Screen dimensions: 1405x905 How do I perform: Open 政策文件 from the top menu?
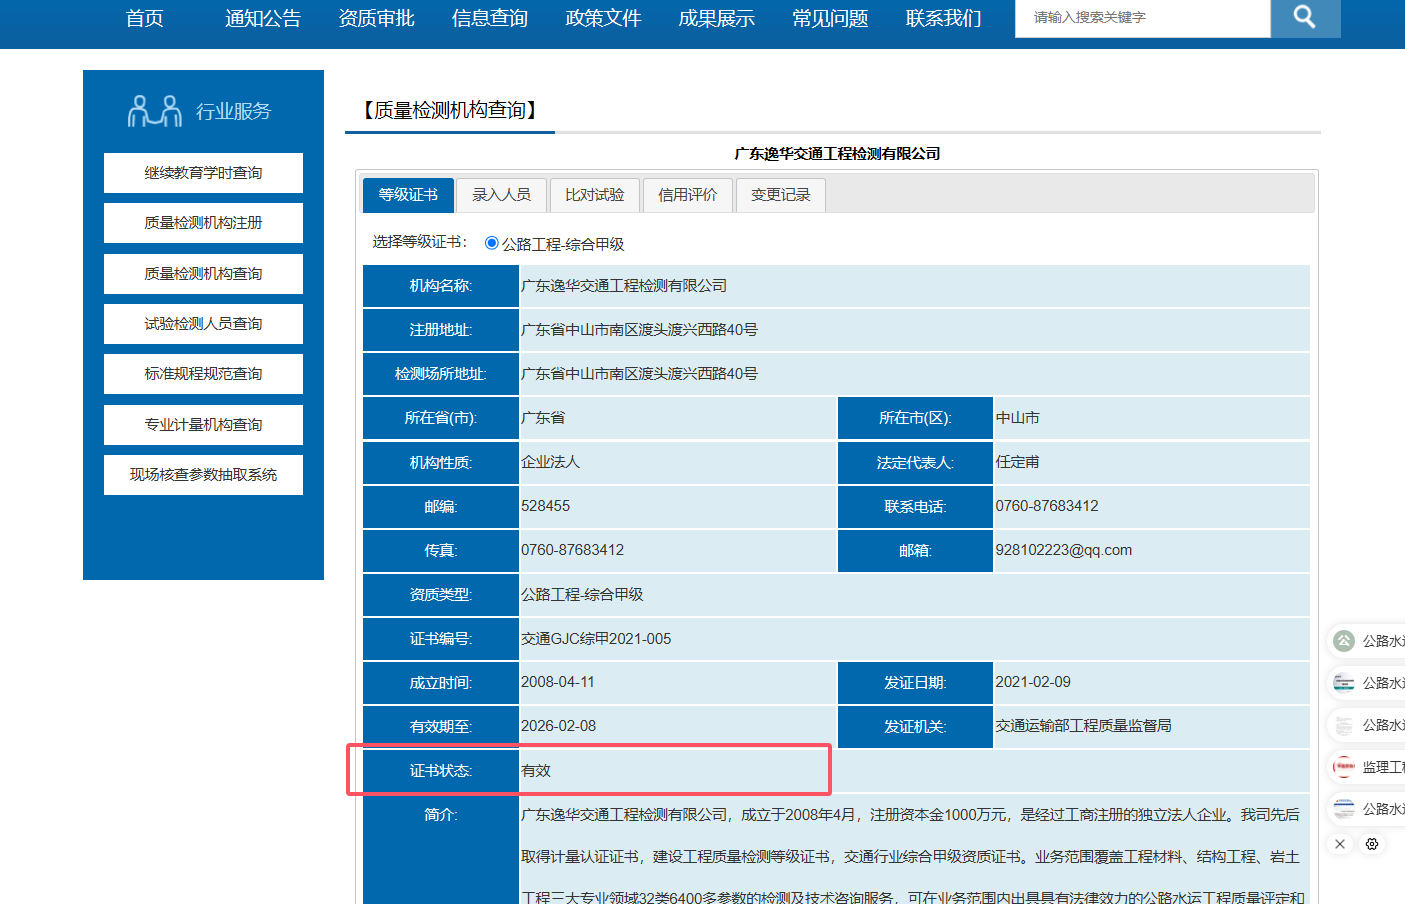(x=603, y=18)
